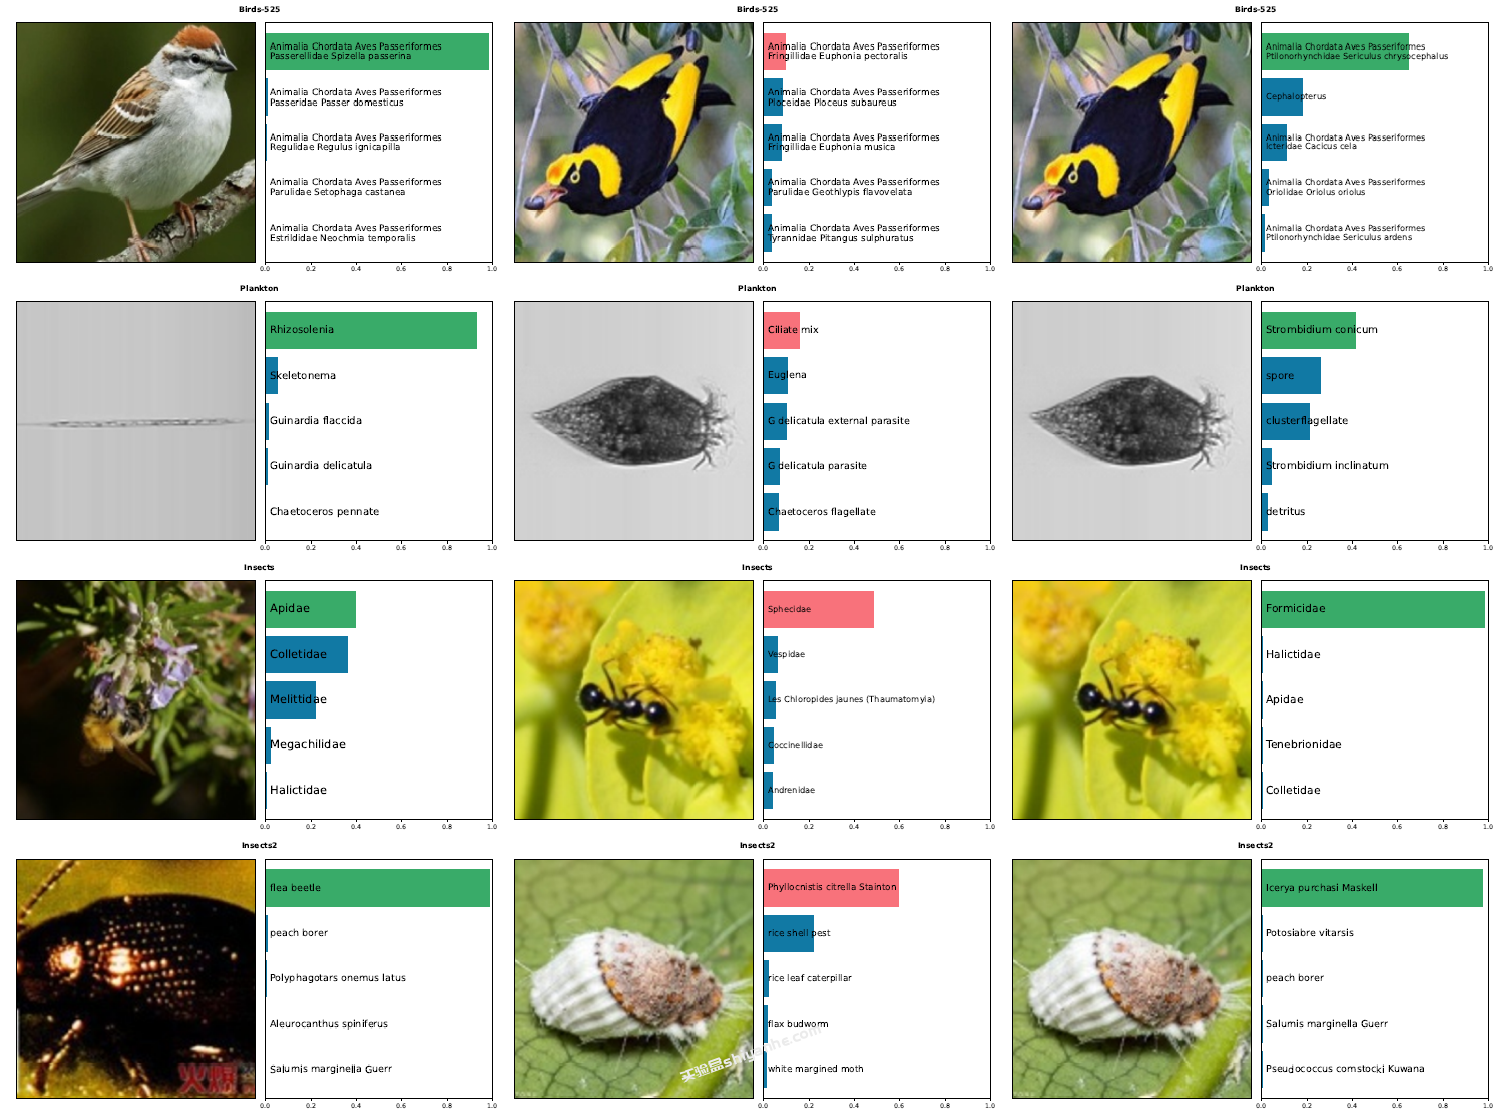
Task: Click the red Phyllocnistis citrella Stainton bar
Action: click(x=831, y=888)
